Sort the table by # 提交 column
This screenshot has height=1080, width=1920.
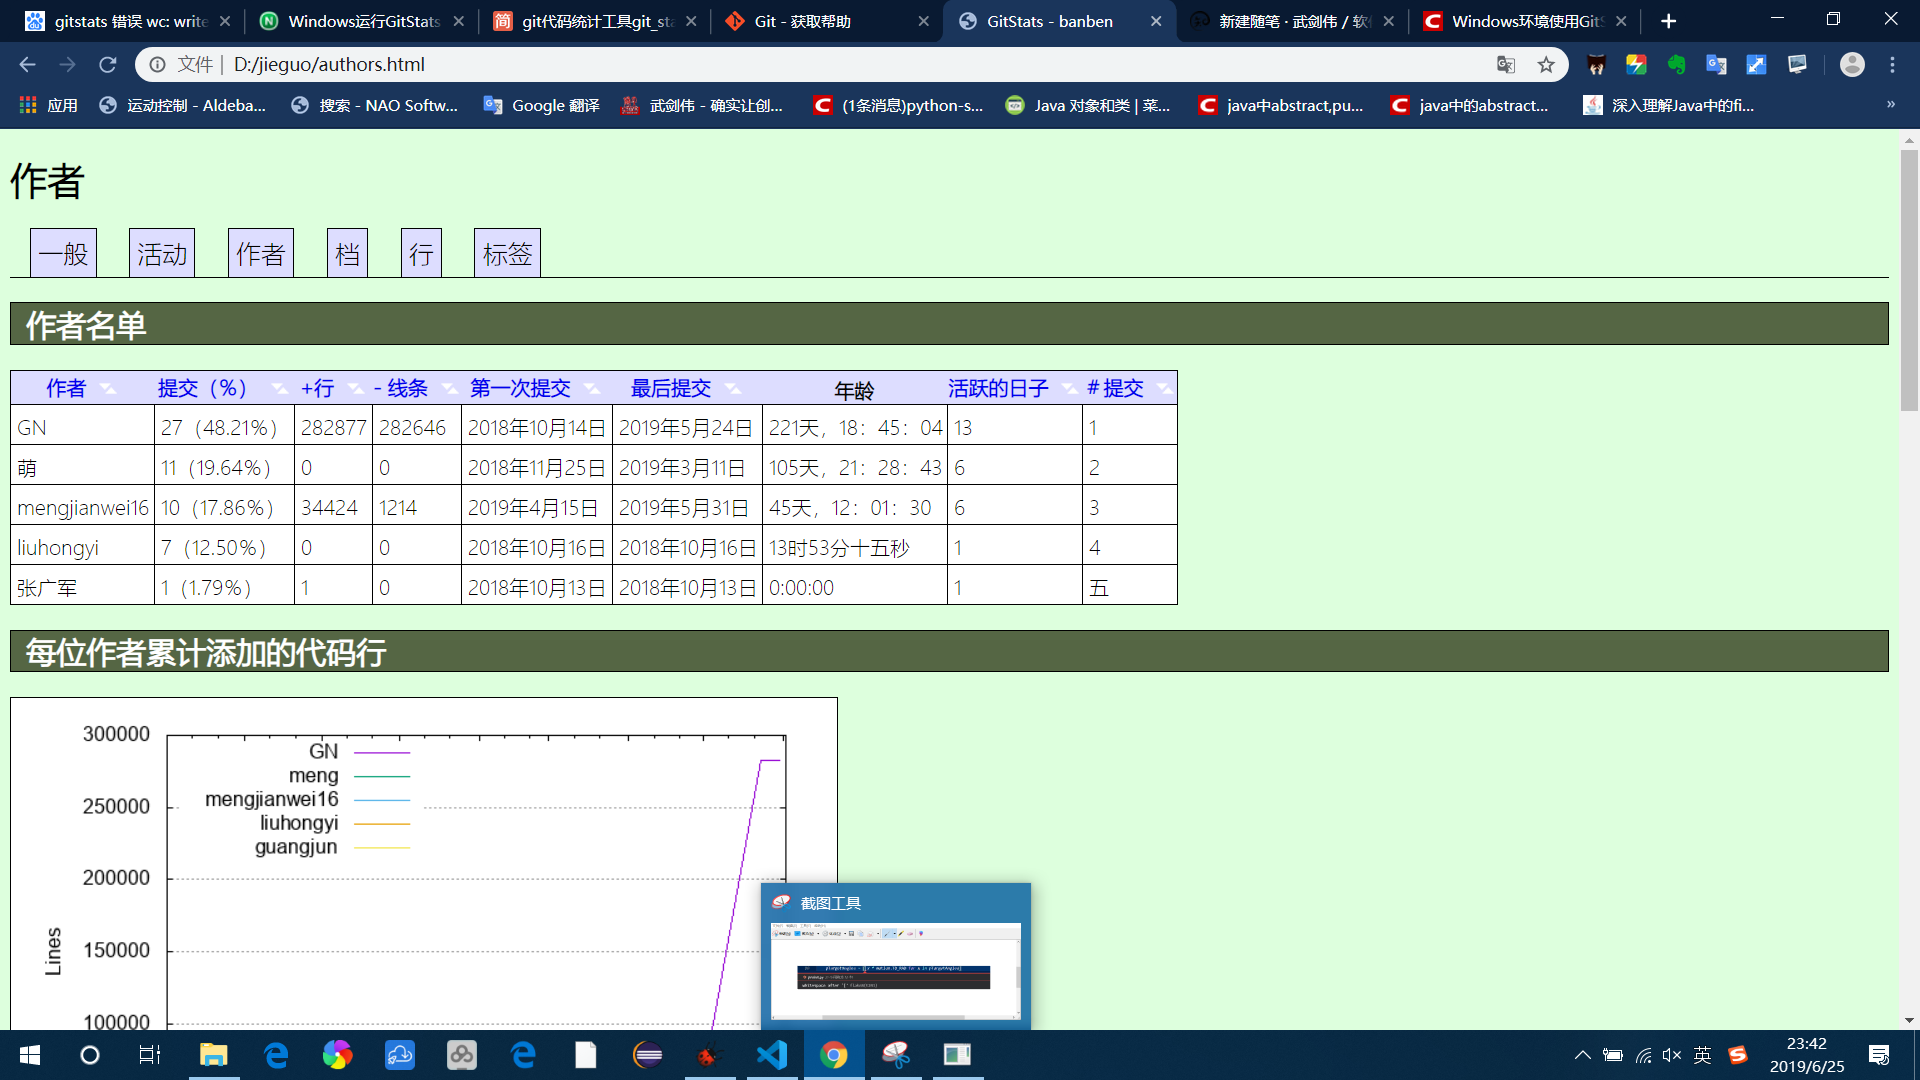pyautogui.click(x=1115, y=388)
